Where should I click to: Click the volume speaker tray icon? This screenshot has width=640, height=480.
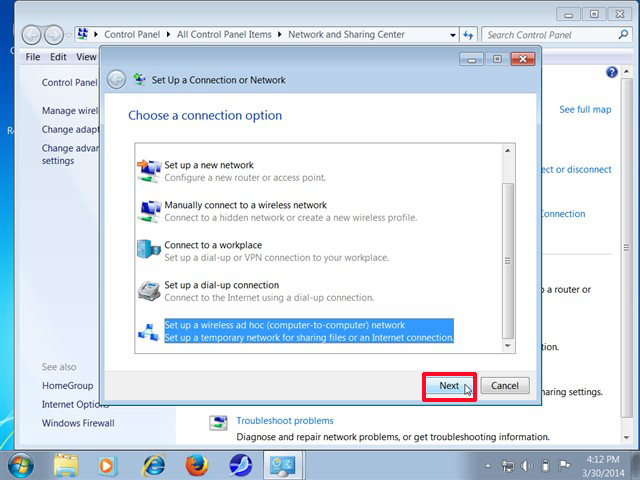pyautogui.click(x=527, y=466)
